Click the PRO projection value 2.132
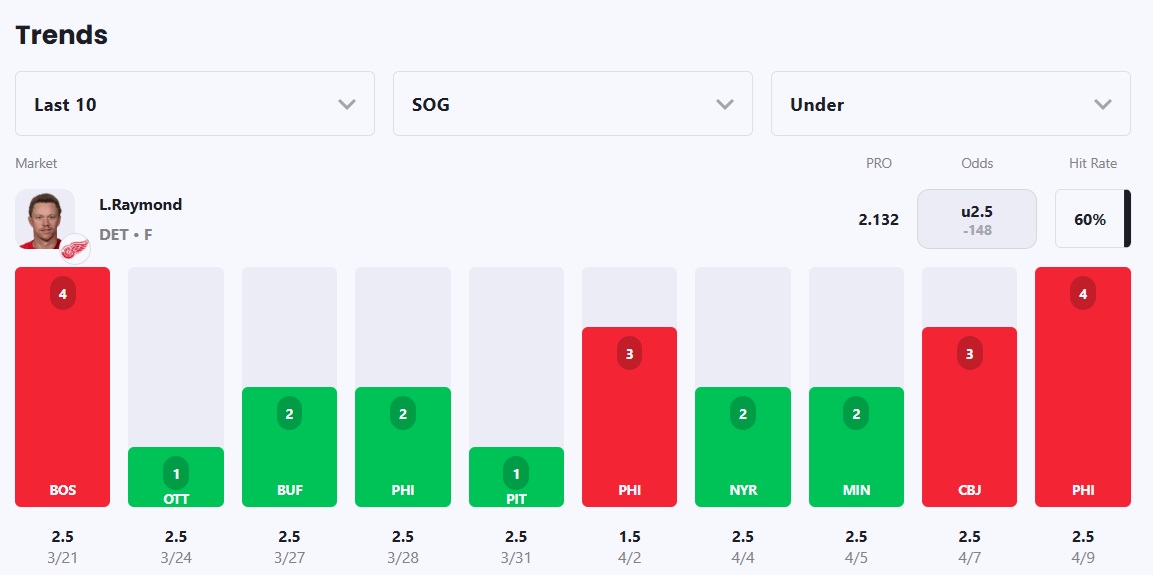This screenshot has width=1153, height=575. pyautogui.click(x=878, y=219)
